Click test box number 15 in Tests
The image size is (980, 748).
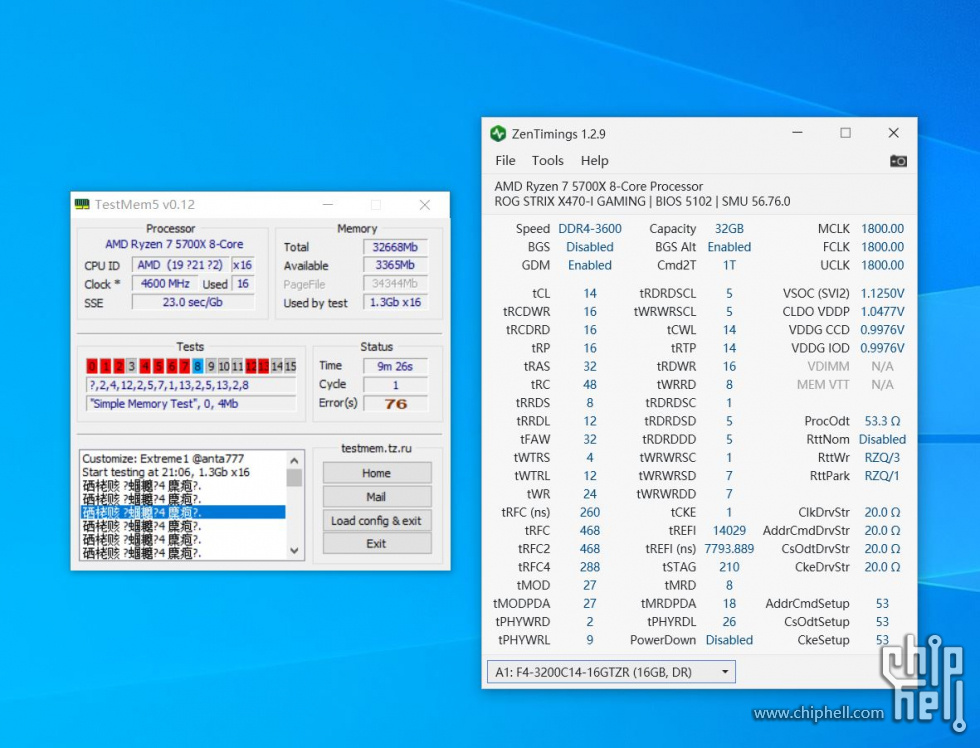(x=291, y=366)
